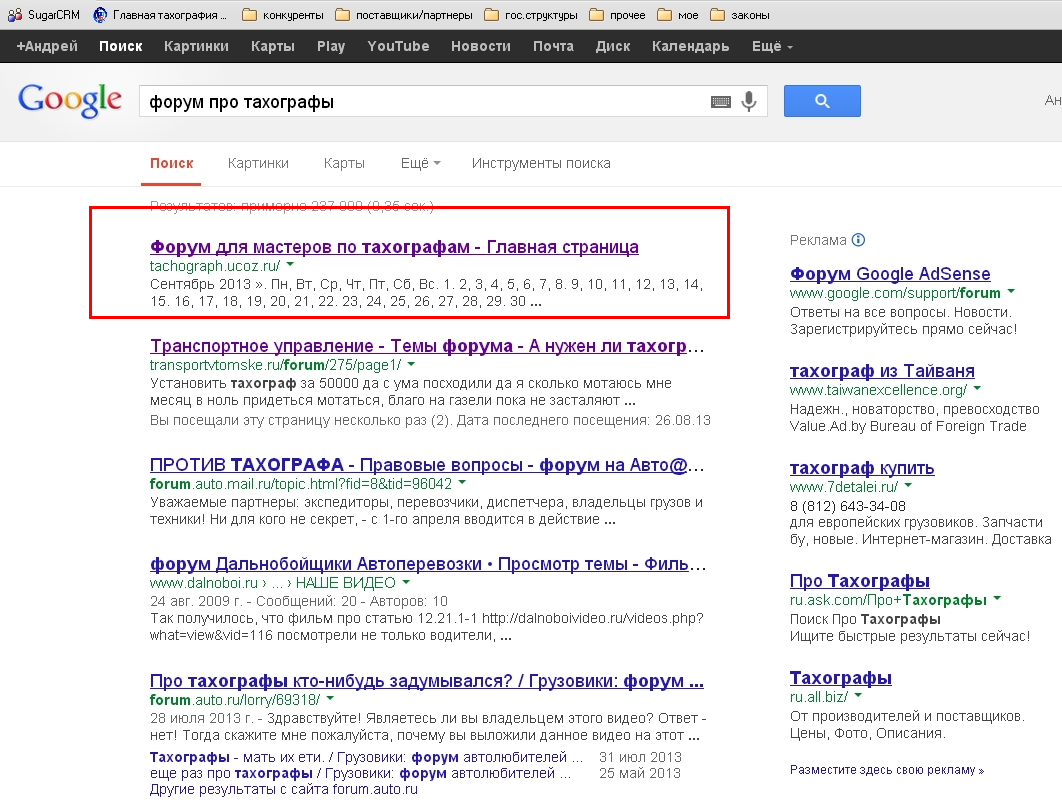The width and height of the screenshot is (1062, 812).
Task: Open Инструменты поиска options
Action: coord(541,163)
